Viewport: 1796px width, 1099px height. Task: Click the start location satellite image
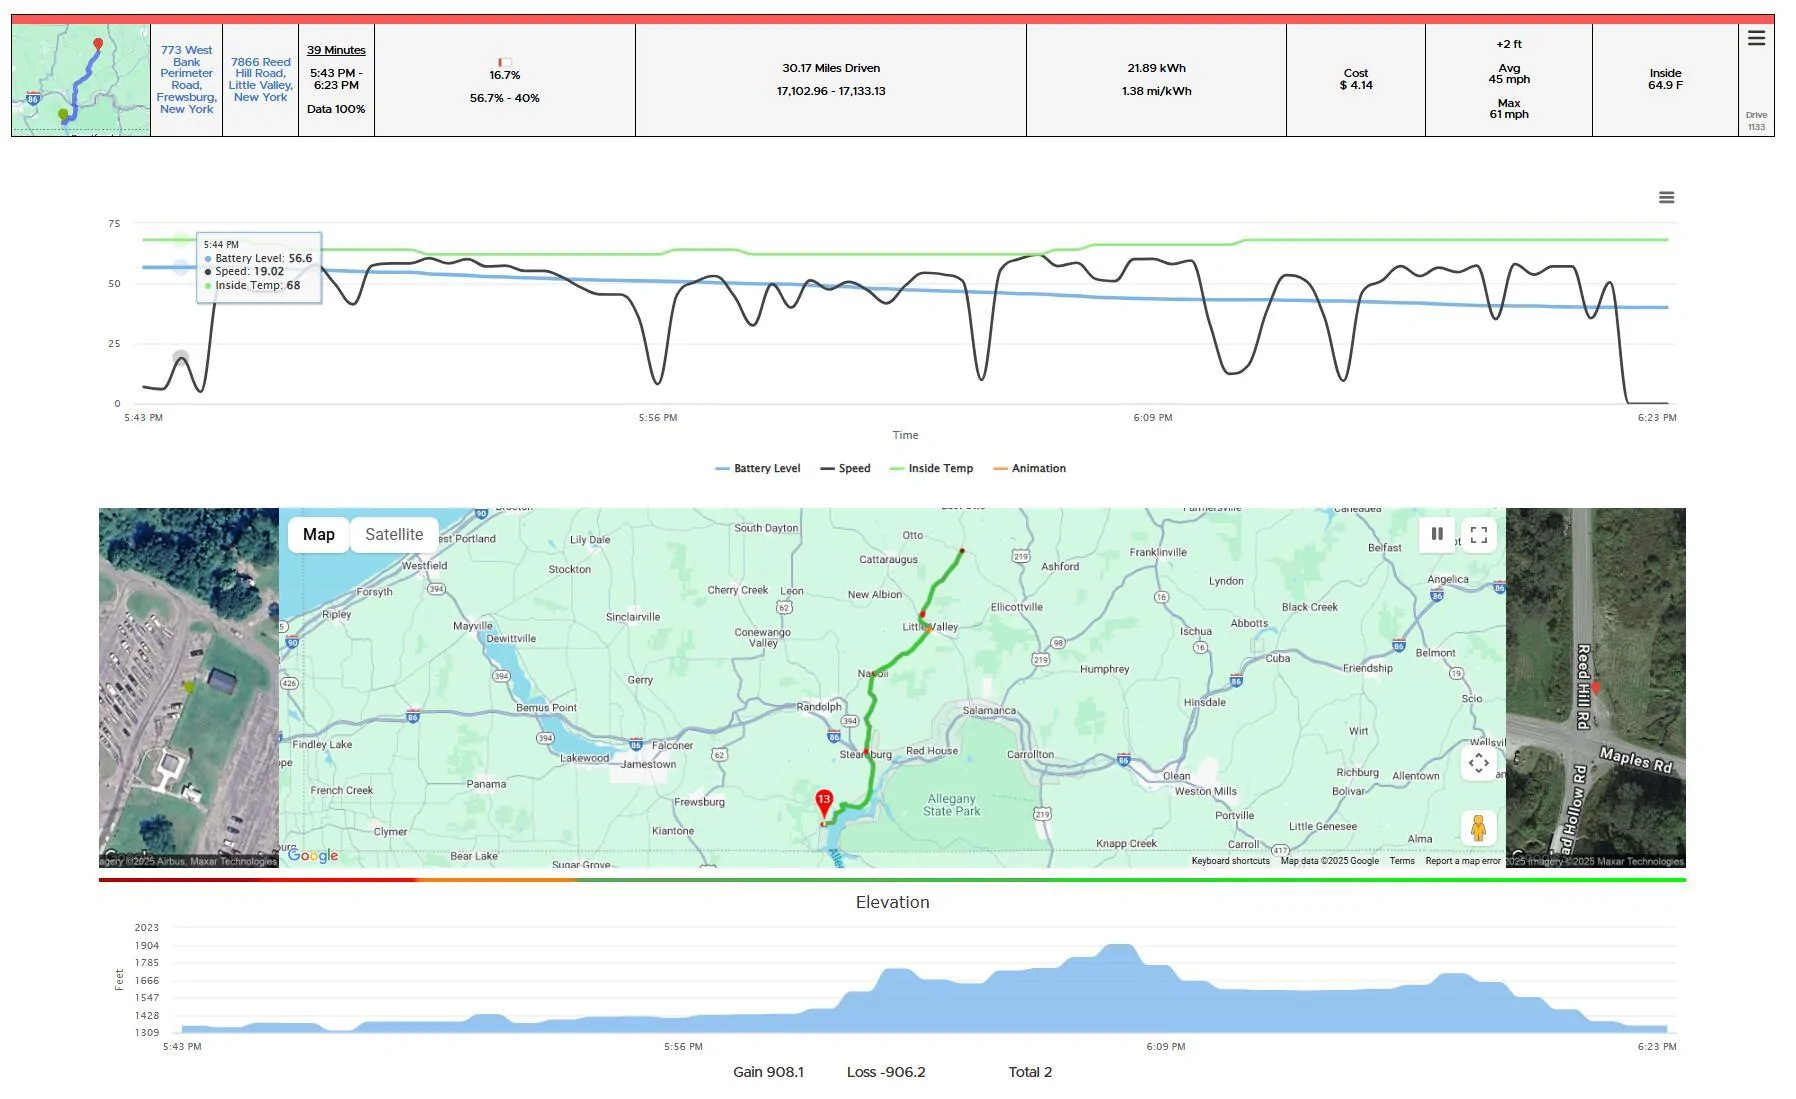click(189, 688)
